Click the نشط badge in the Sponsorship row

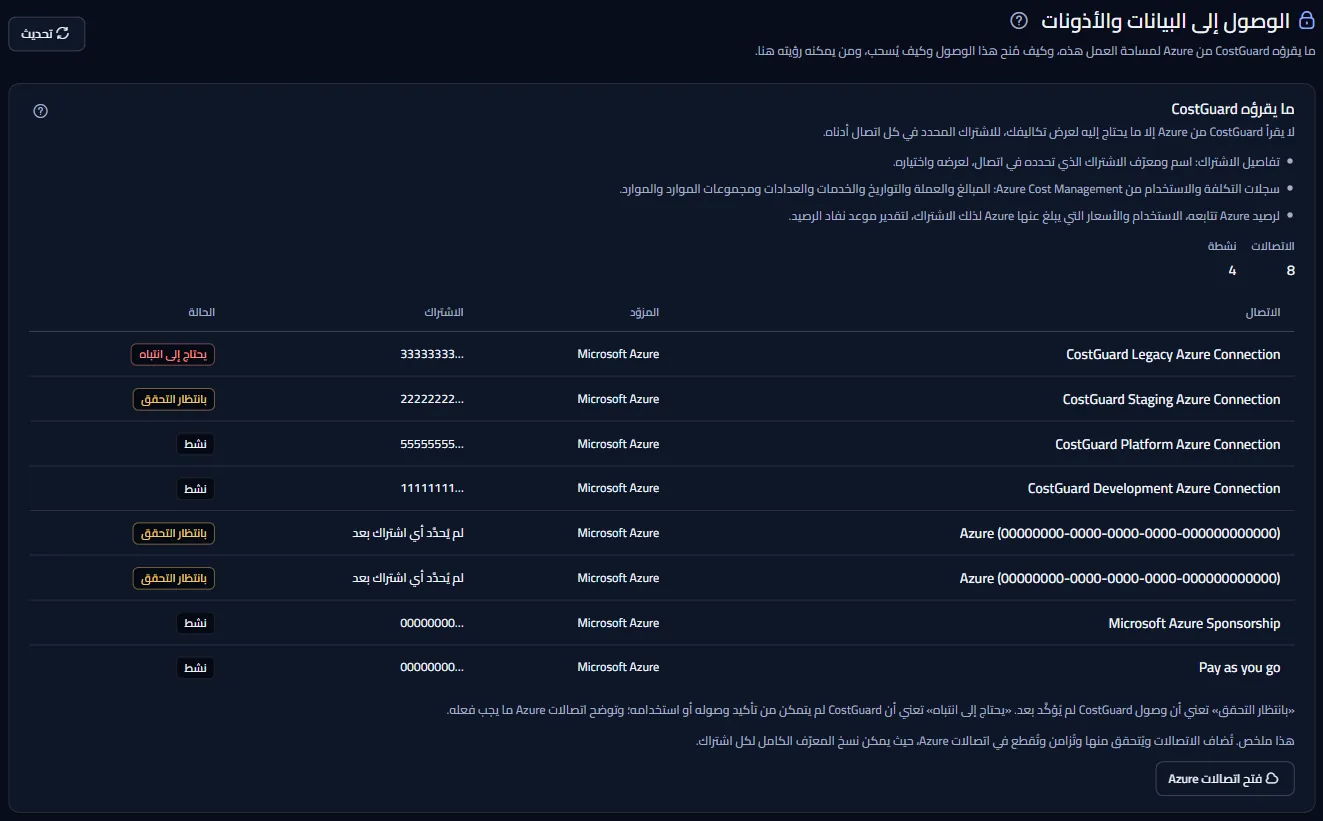click(196, 623)
